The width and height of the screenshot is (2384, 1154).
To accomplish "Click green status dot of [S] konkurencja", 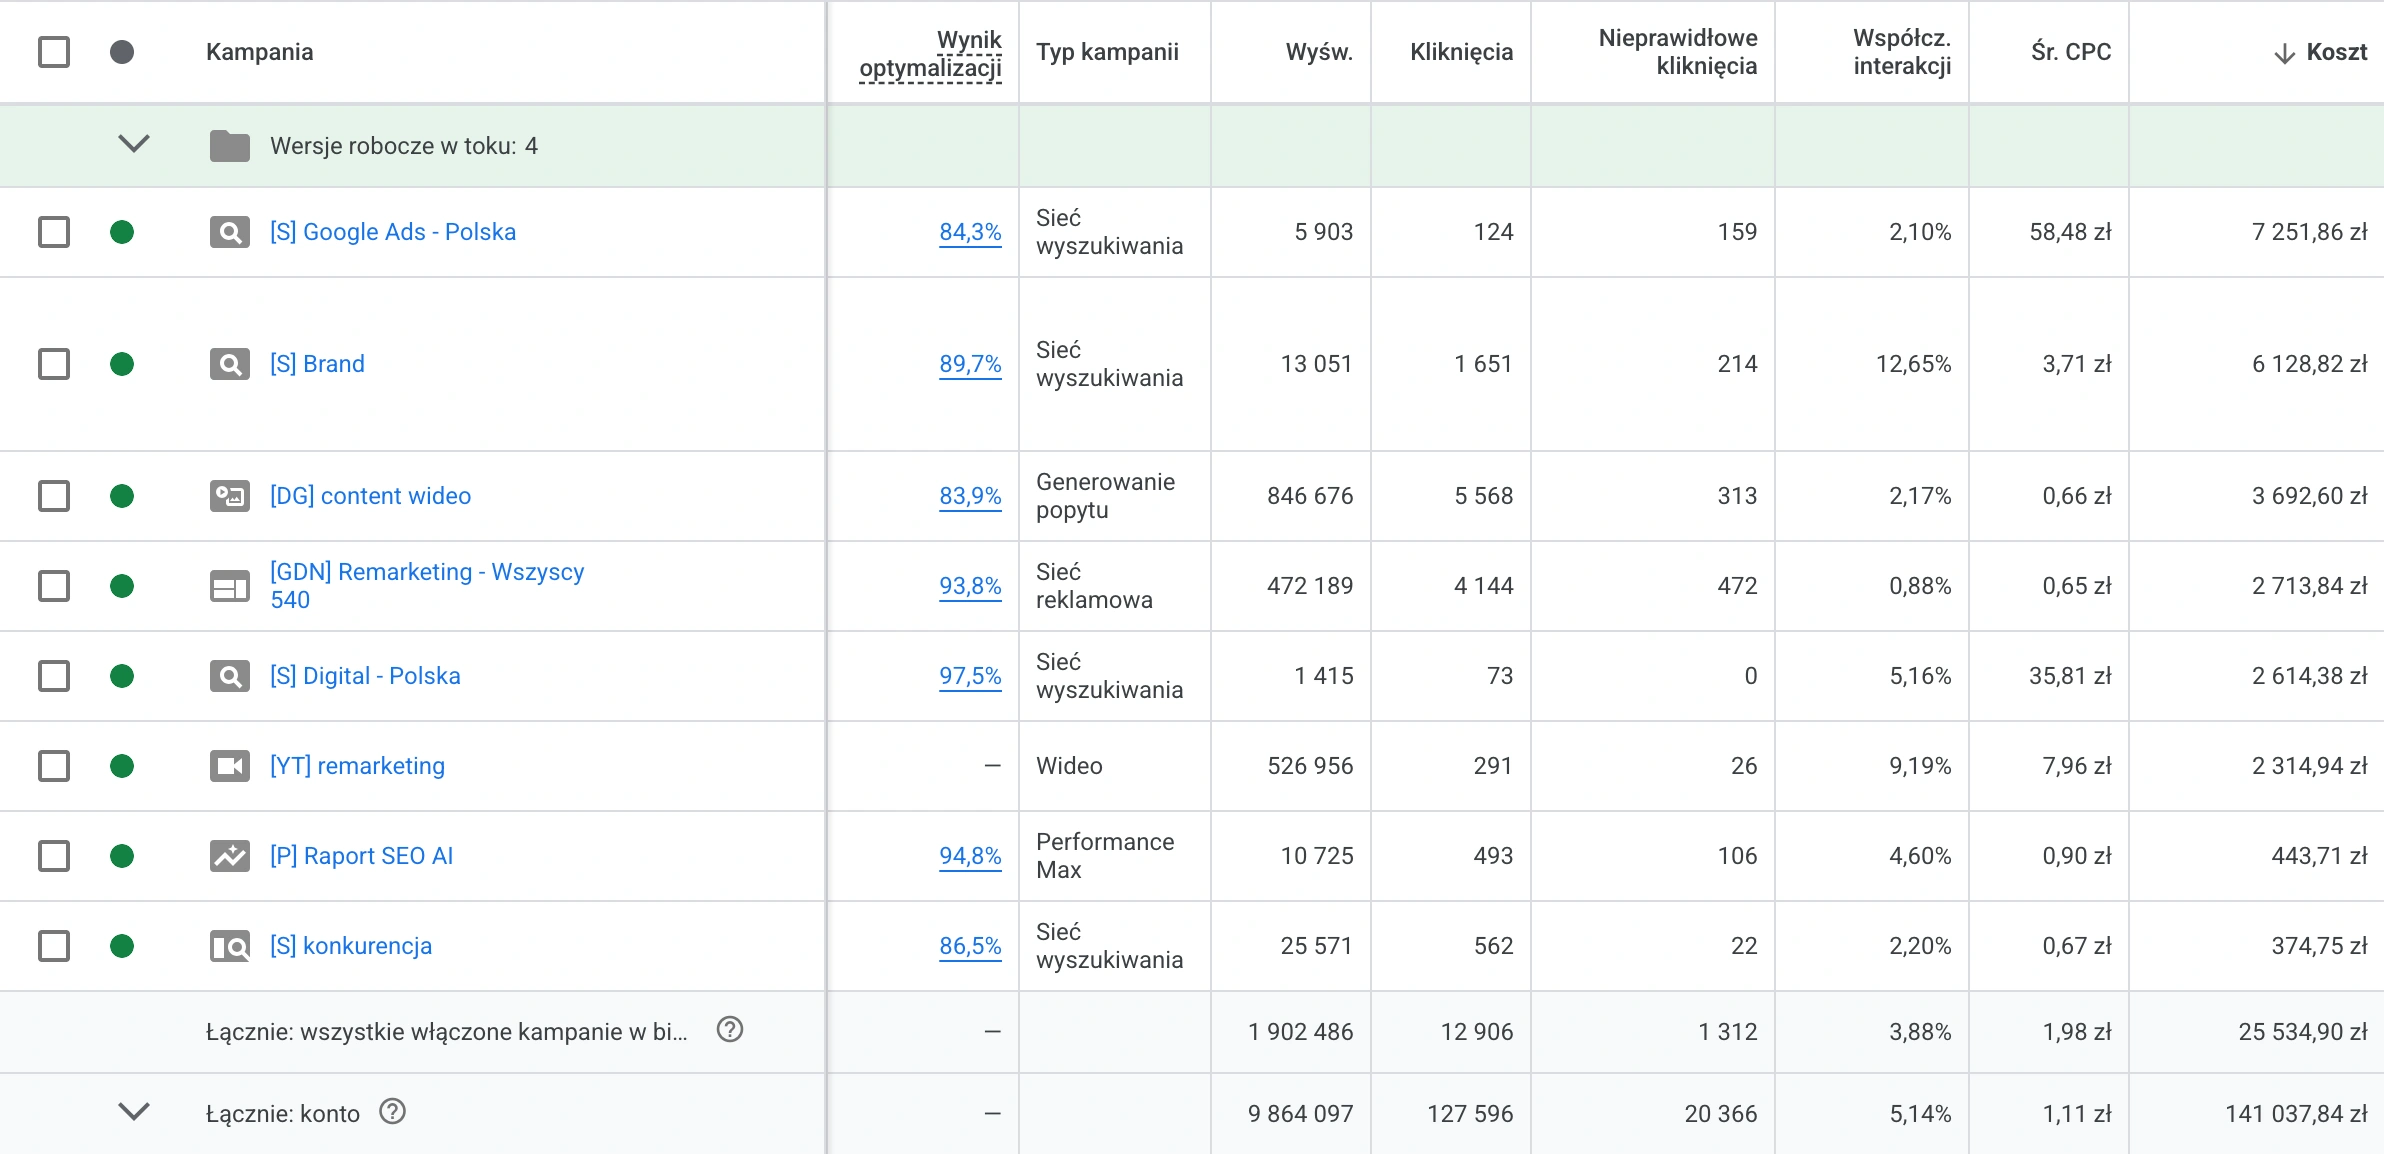I will click(122, 946).
